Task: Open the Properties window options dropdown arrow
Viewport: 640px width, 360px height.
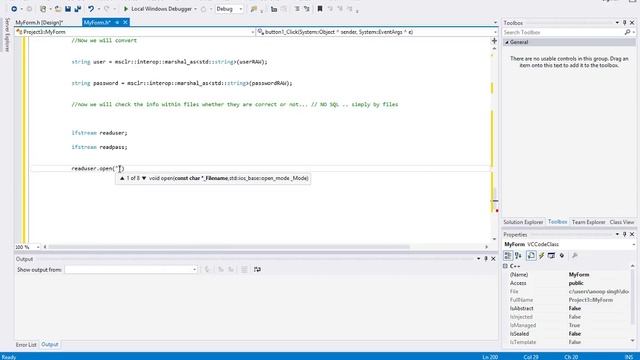Action: 617,234
